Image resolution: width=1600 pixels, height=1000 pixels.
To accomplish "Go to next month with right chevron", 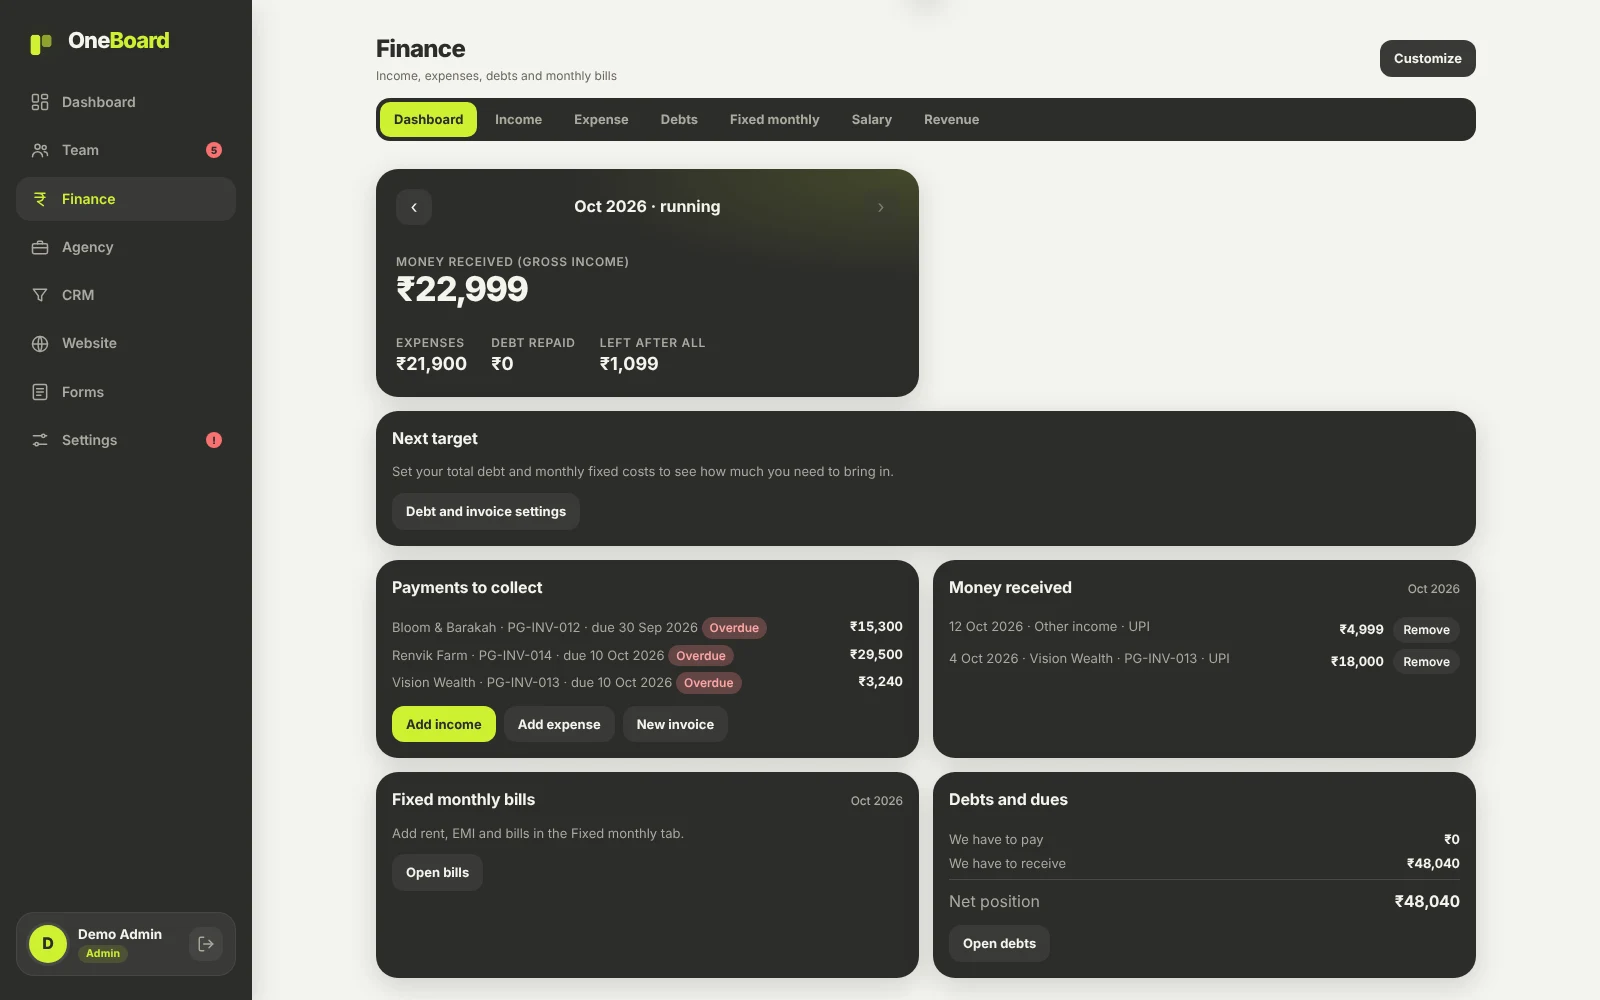I will 880,207.
